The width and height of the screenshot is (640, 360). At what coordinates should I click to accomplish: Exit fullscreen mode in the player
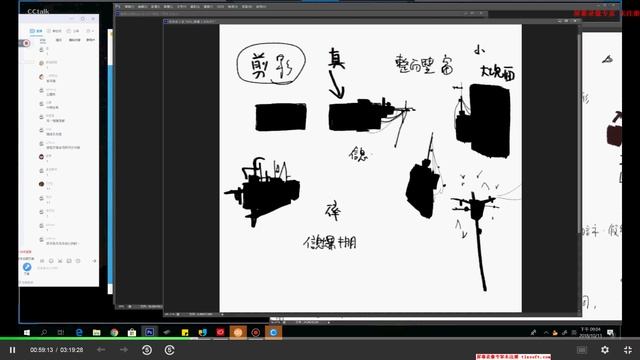[628, 350]
